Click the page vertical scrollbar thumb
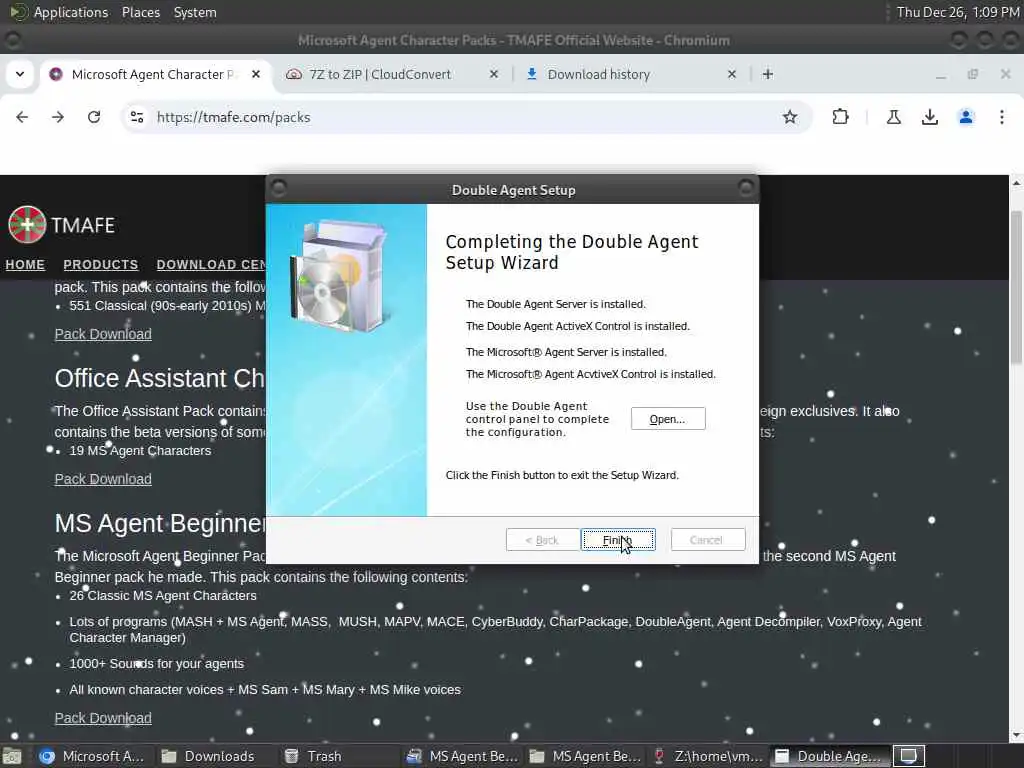The width and height of the screenshot is (1024, 768). [x=1016, y=287]
